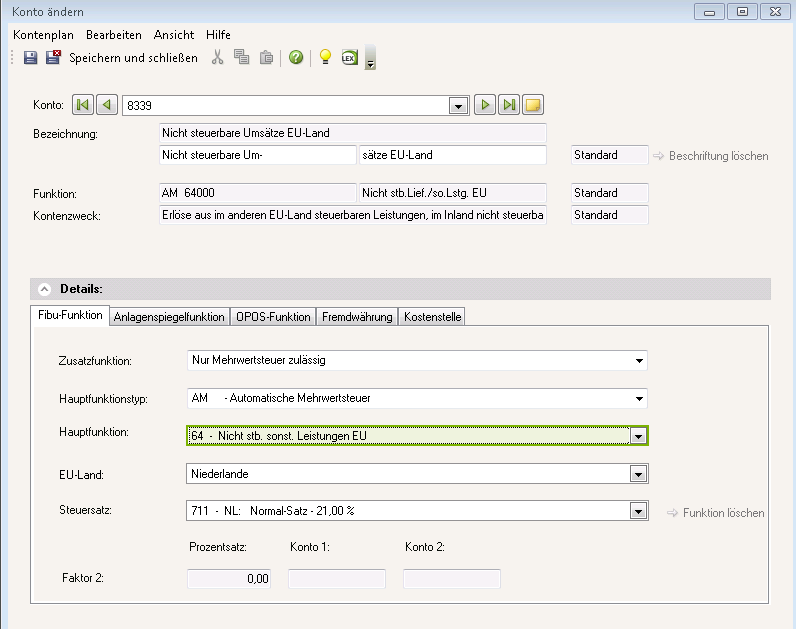Click the Faktor 2 Konto 1 field
Viewport: 796px width, 629px height.
tap(337, 579)
